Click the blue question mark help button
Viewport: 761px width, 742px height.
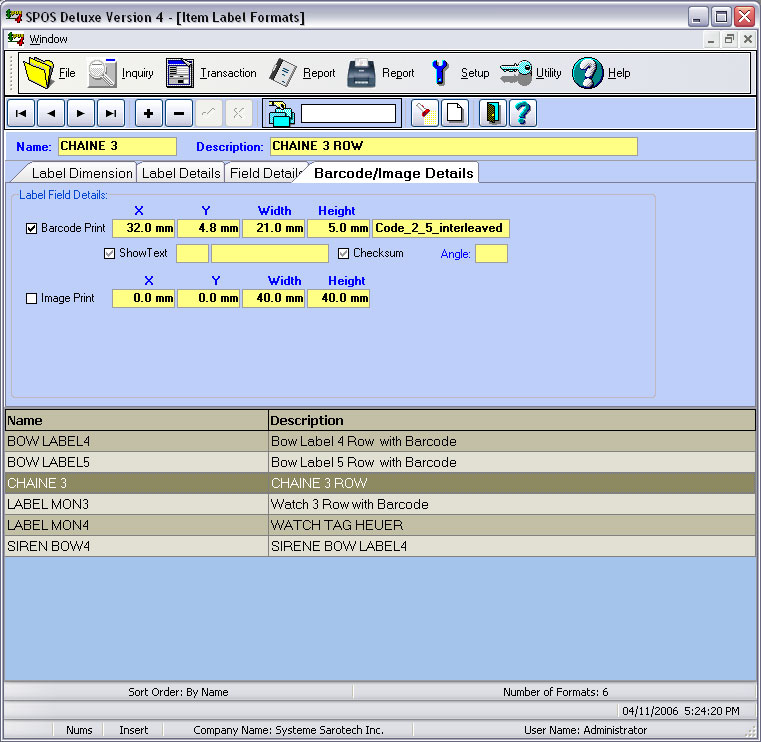point(523,114)
